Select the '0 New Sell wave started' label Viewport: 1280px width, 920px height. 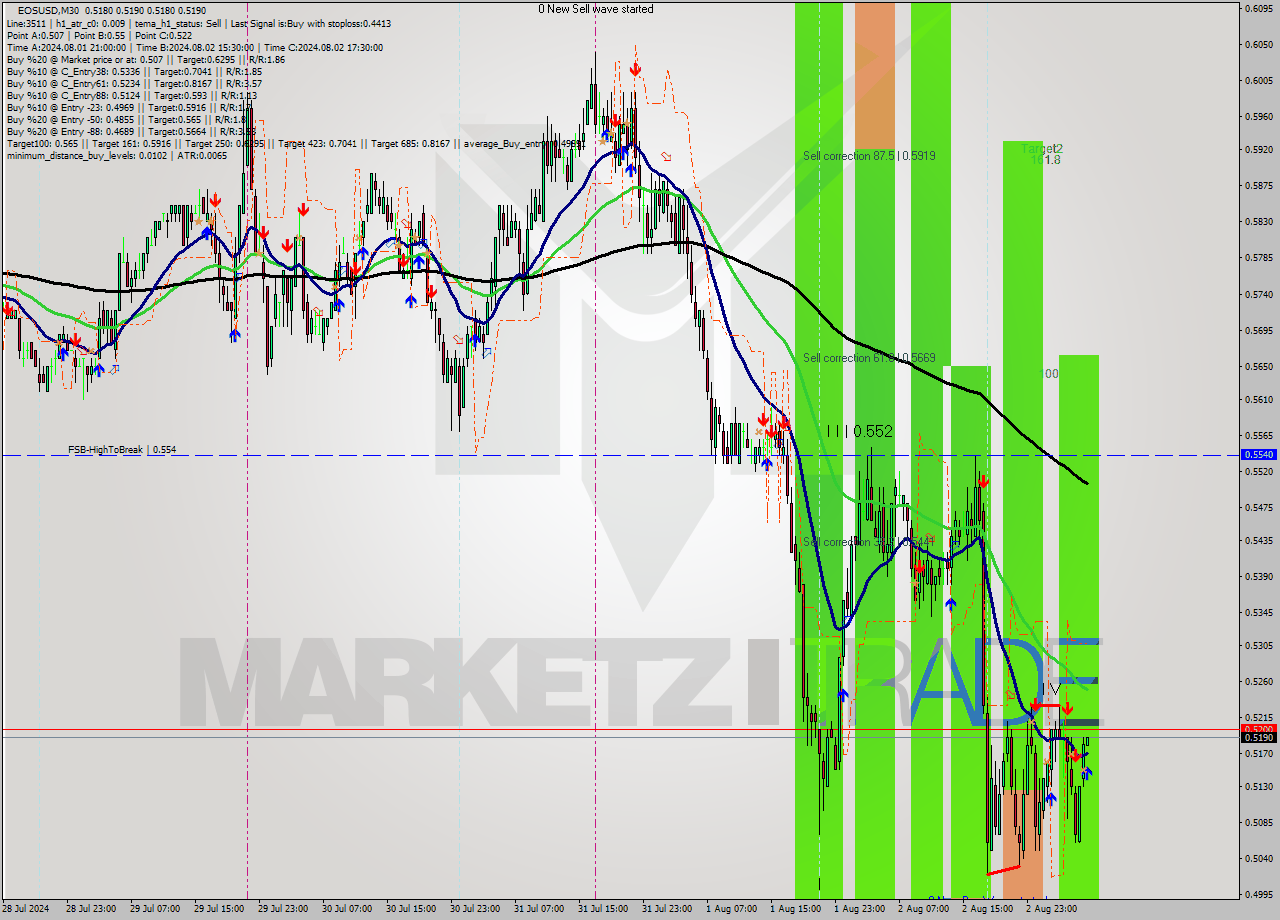click(596, 9)
